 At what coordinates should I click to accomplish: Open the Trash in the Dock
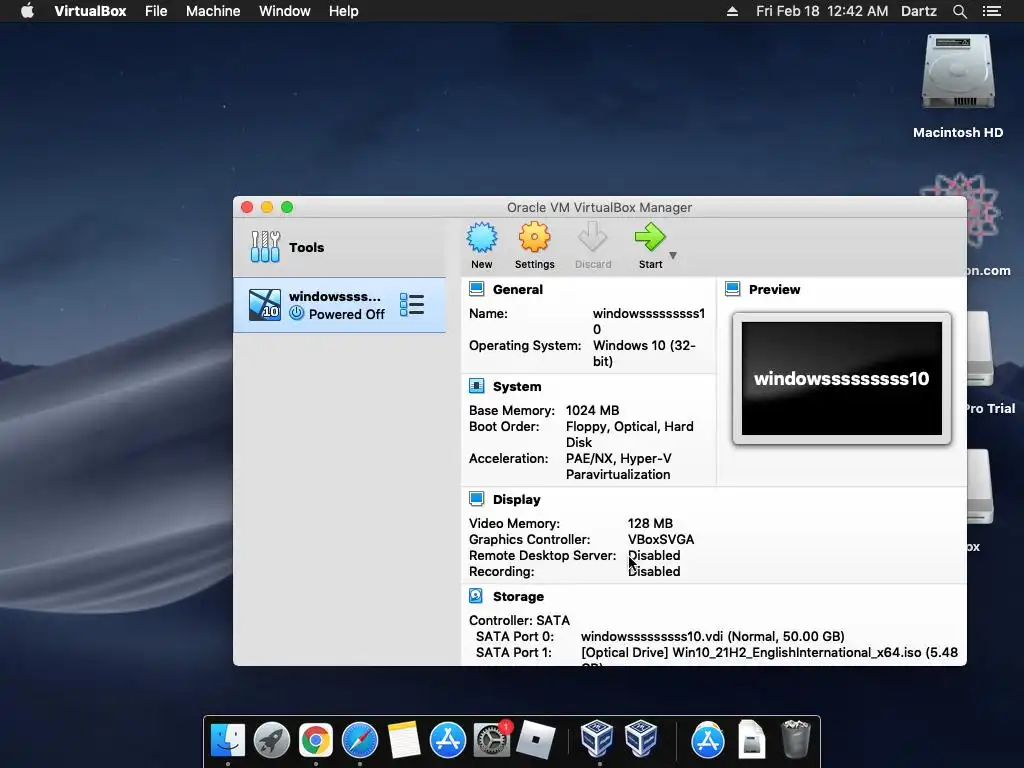[x=795, y=739]
